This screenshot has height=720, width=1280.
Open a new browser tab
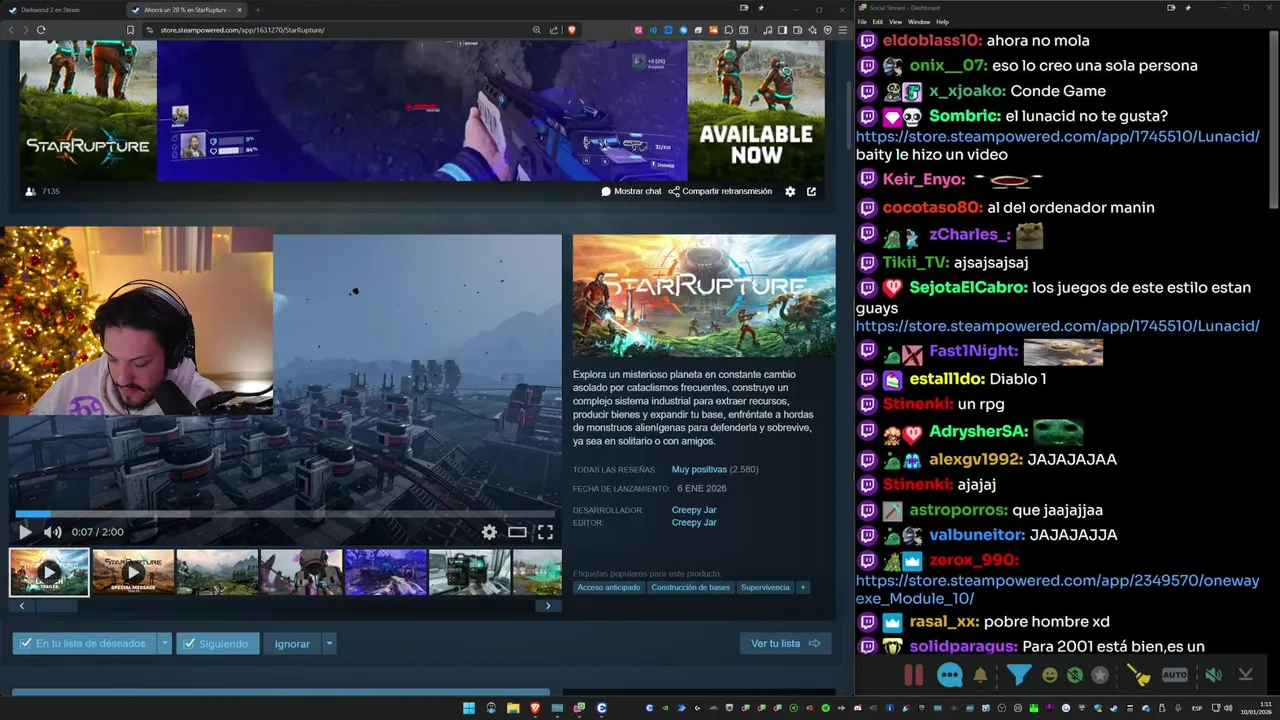(x=258, y=9)
